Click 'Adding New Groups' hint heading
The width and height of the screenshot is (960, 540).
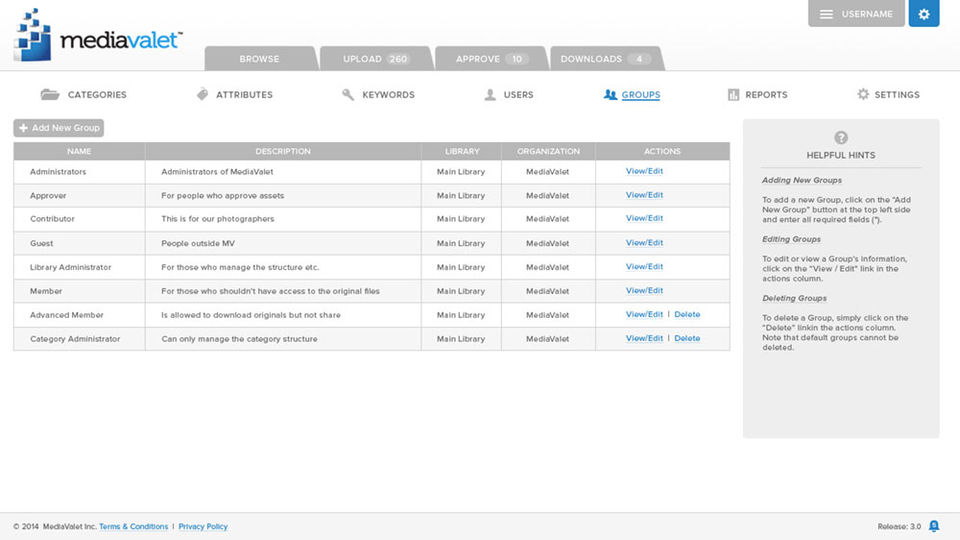pos(801,180)
